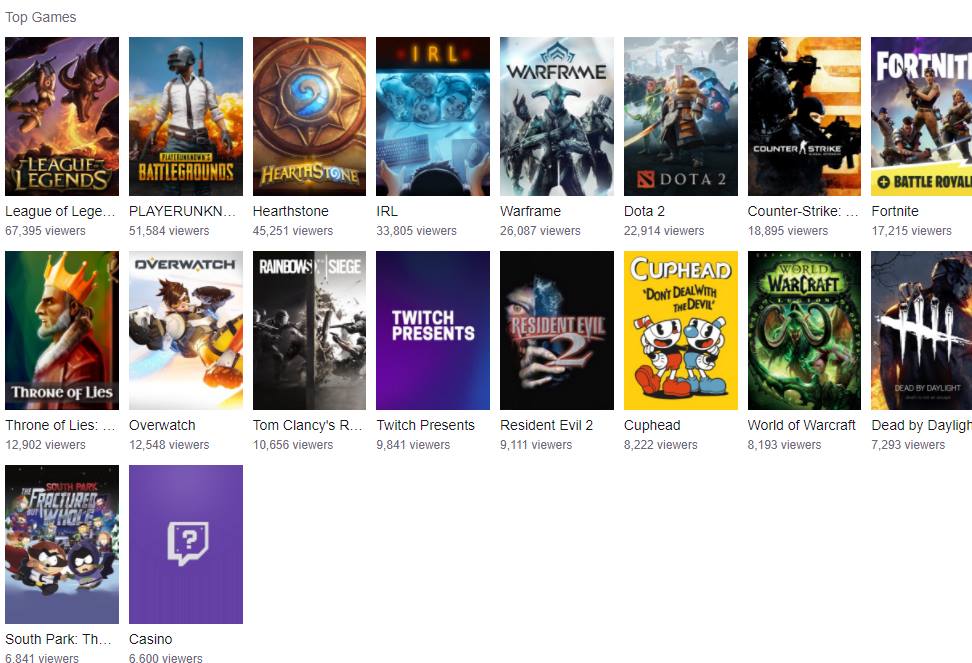Open the Throne of Lies cover thumbnail

click(62, 330)
